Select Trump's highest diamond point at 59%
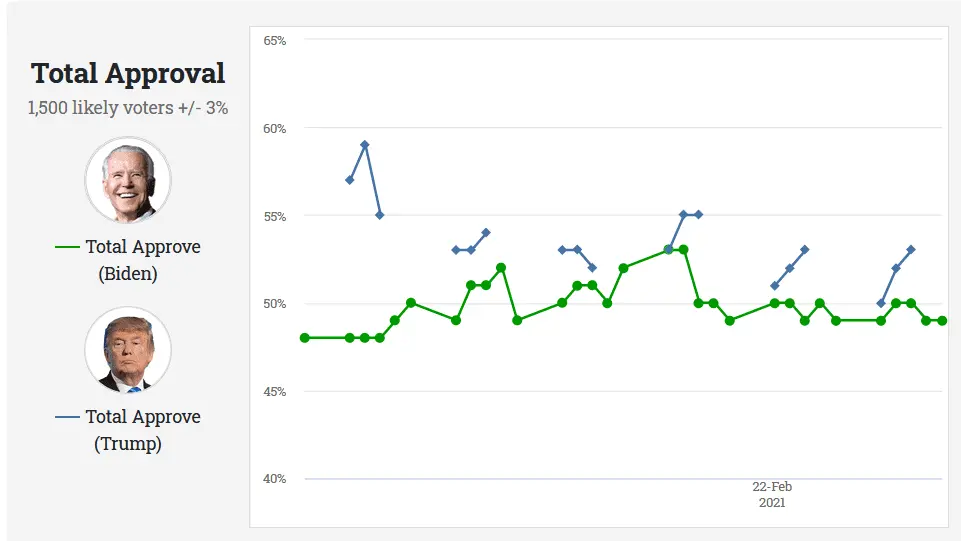Image resolution: width=961 pixels, height=541 pixels. (365, 145)
